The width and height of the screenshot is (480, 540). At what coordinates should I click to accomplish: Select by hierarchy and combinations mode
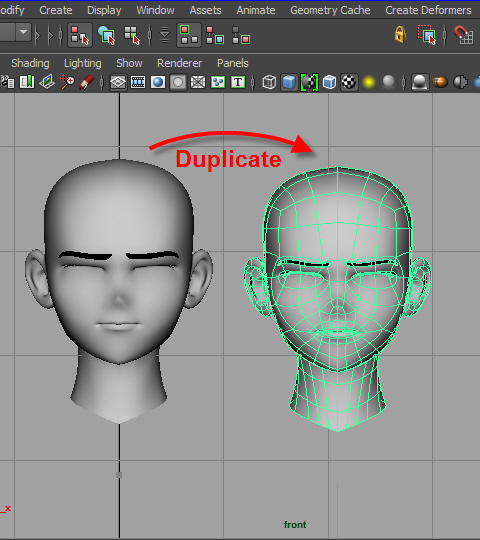[x=80, y=35]
